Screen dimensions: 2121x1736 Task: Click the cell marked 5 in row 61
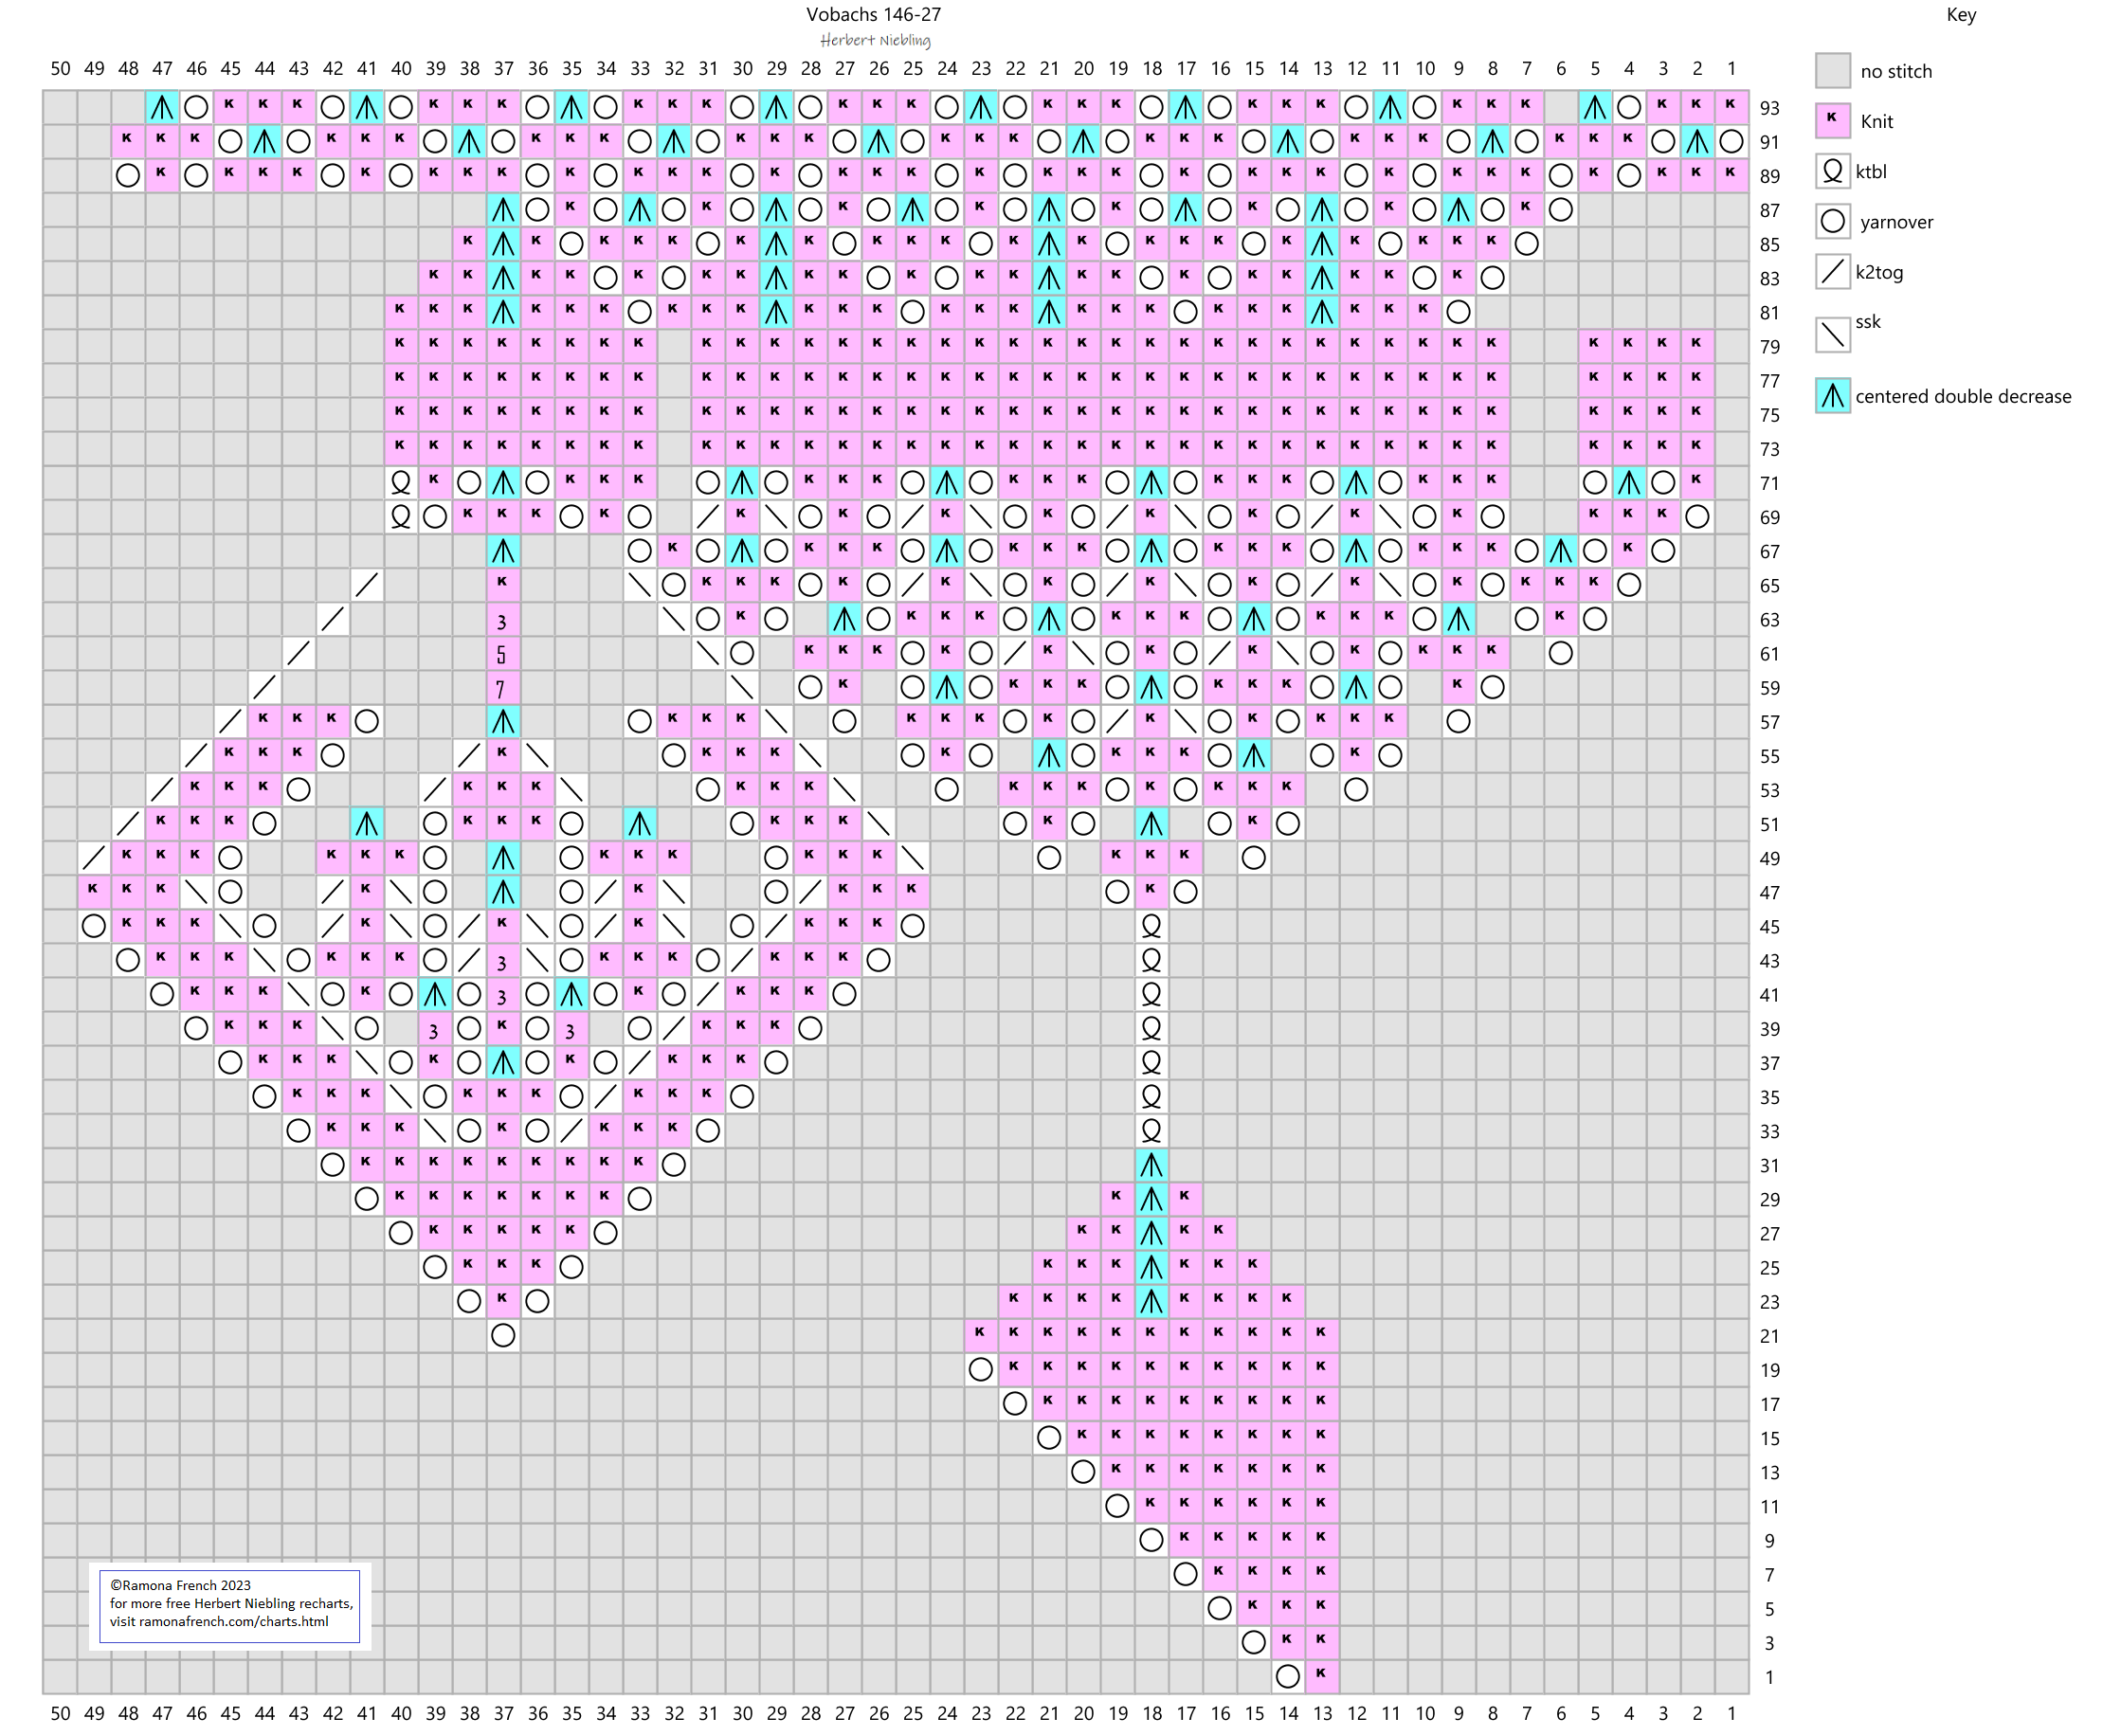[502, 654]
